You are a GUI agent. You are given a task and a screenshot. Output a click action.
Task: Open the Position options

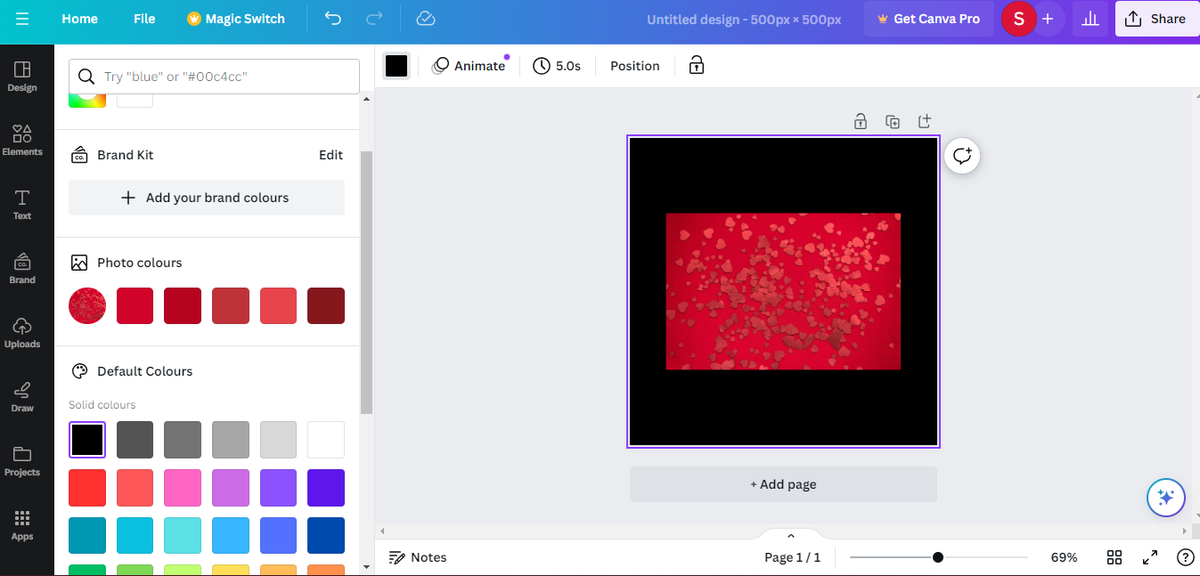click(634, 65)
